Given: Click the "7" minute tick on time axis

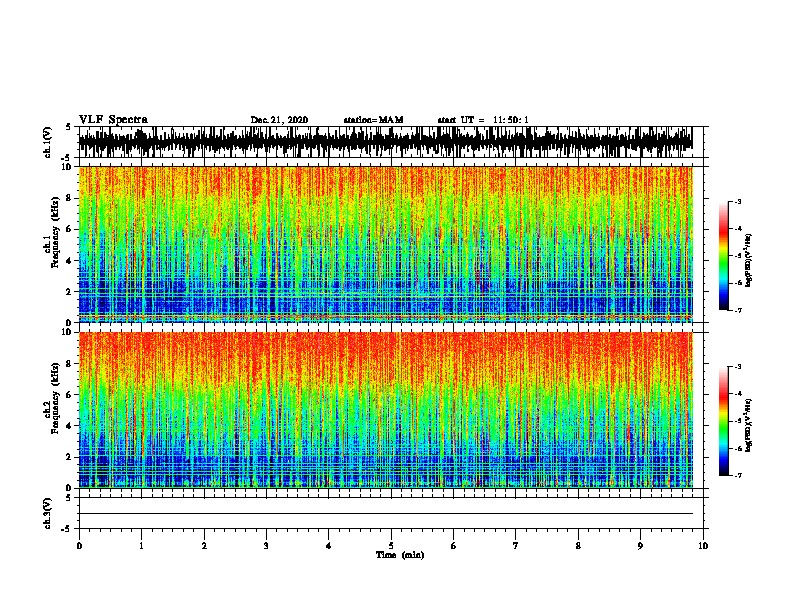Looking at the screenshot, I should [x=516, y=545].
